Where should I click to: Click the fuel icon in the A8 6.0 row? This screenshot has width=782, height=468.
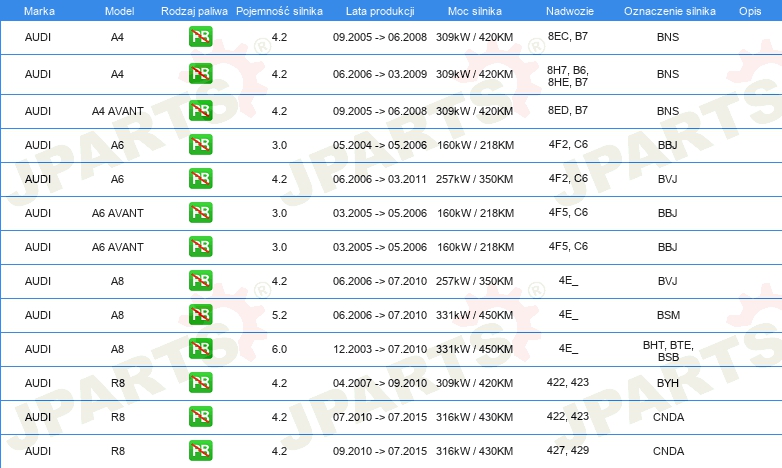click(x=200, y=348)
